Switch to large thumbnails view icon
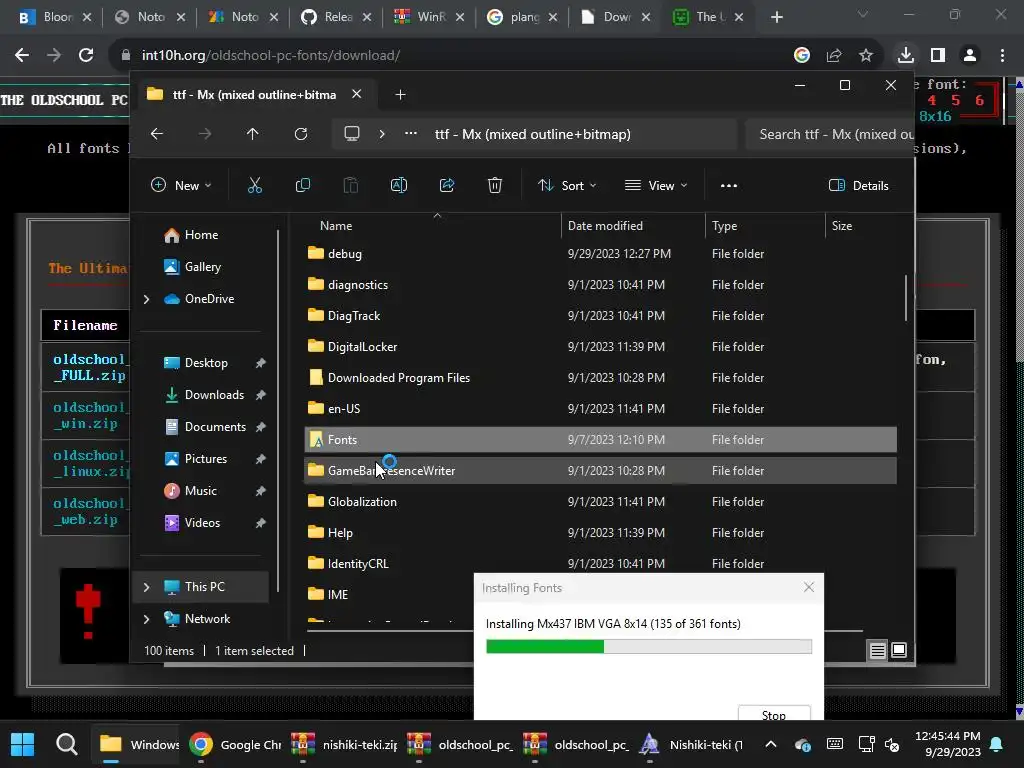 (899, 650)
